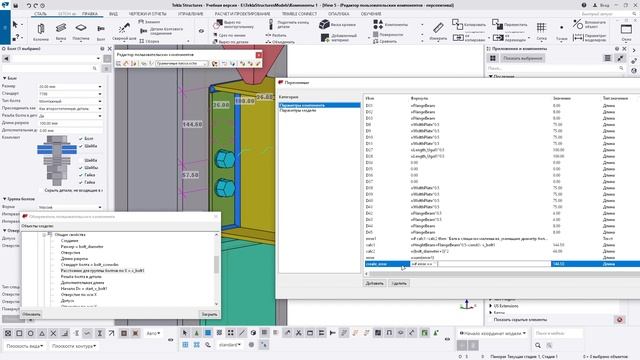Click the magnifier icon in bottom search box

(x=538, y=345)
